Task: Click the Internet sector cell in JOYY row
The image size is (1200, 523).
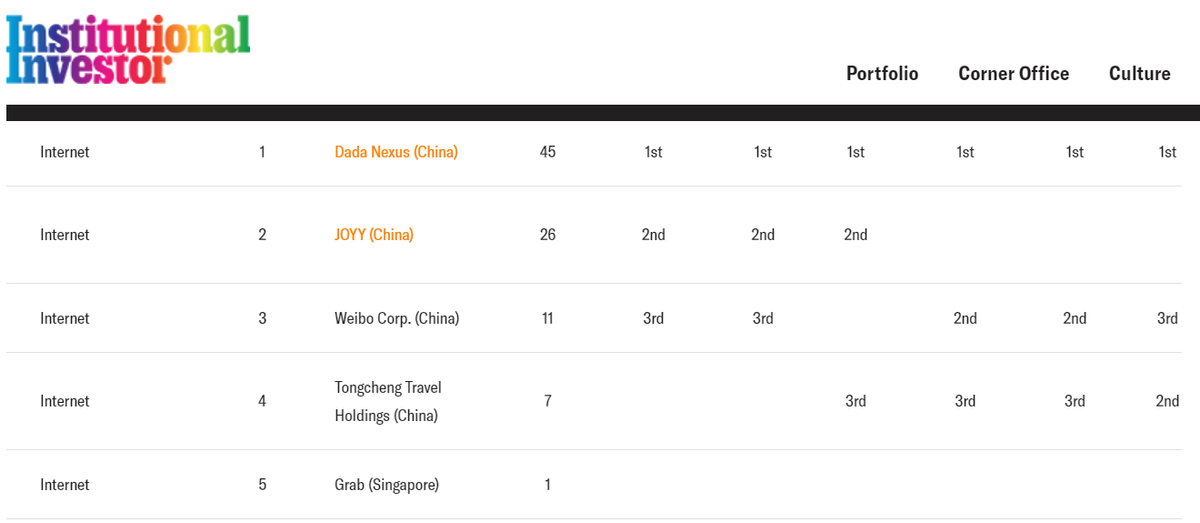Action: (65, 235)
